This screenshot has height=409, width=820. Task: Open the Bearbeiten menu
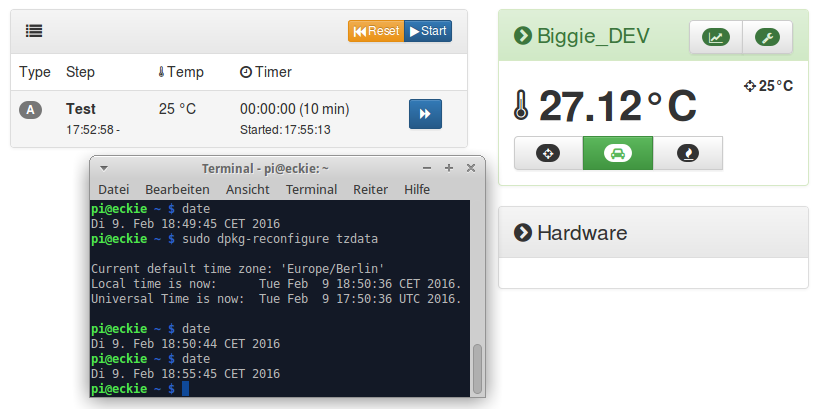(x=177, y=189)
